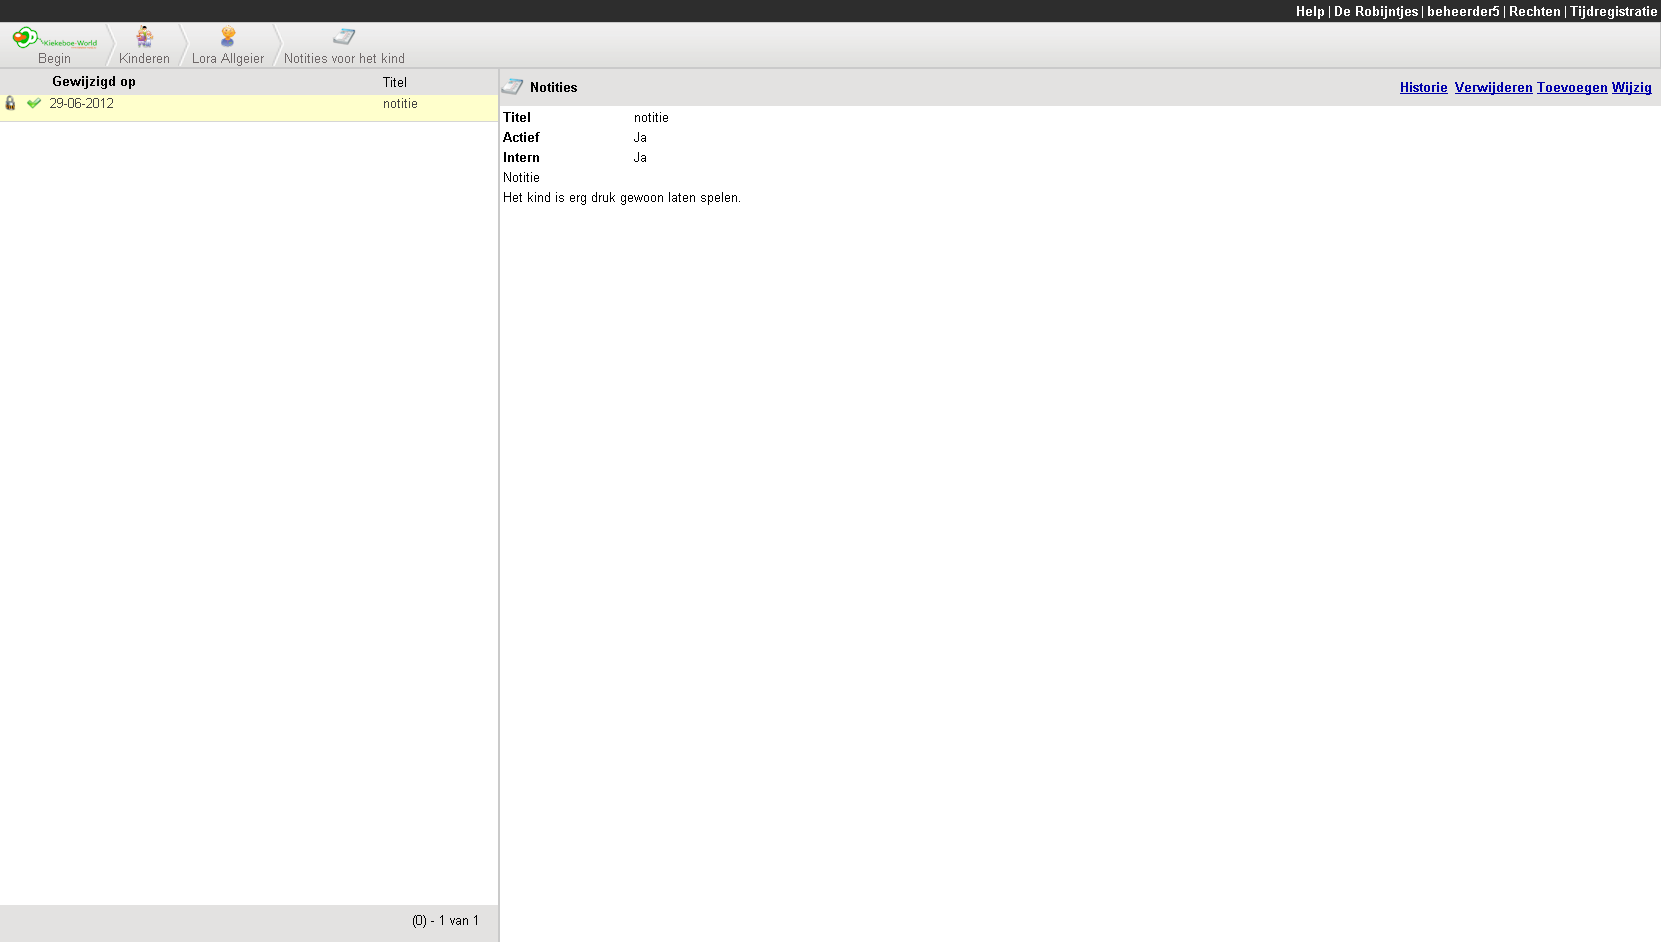1661x942 pixels.
Task: Click the Begin breadcrumb label
Action: pyautogui.click(x=54, y=58)
